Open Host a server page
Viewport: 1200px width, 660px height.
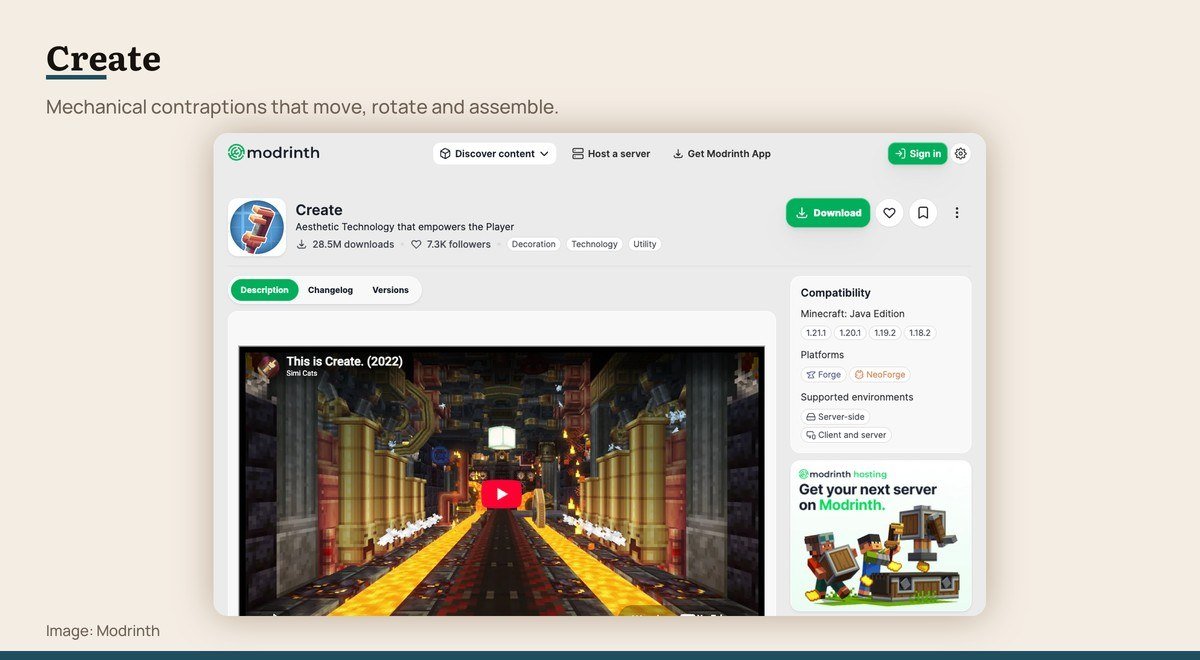(610, 154)
